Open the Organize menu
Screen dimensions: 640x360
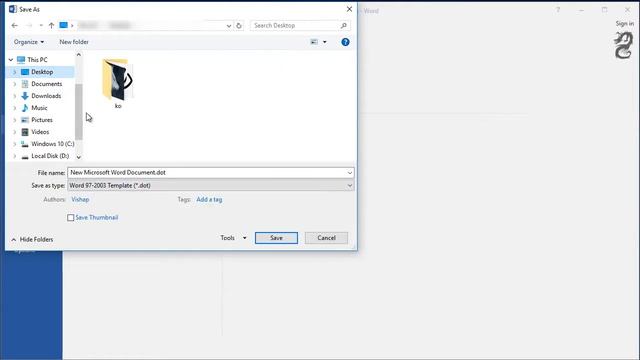(29, 42)
